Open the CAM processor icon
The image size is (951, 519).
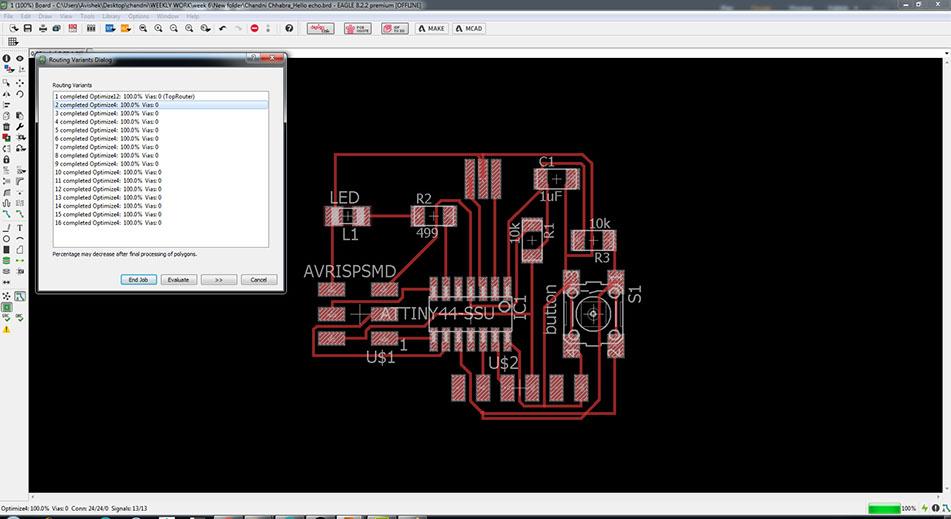tap(56, 28)
